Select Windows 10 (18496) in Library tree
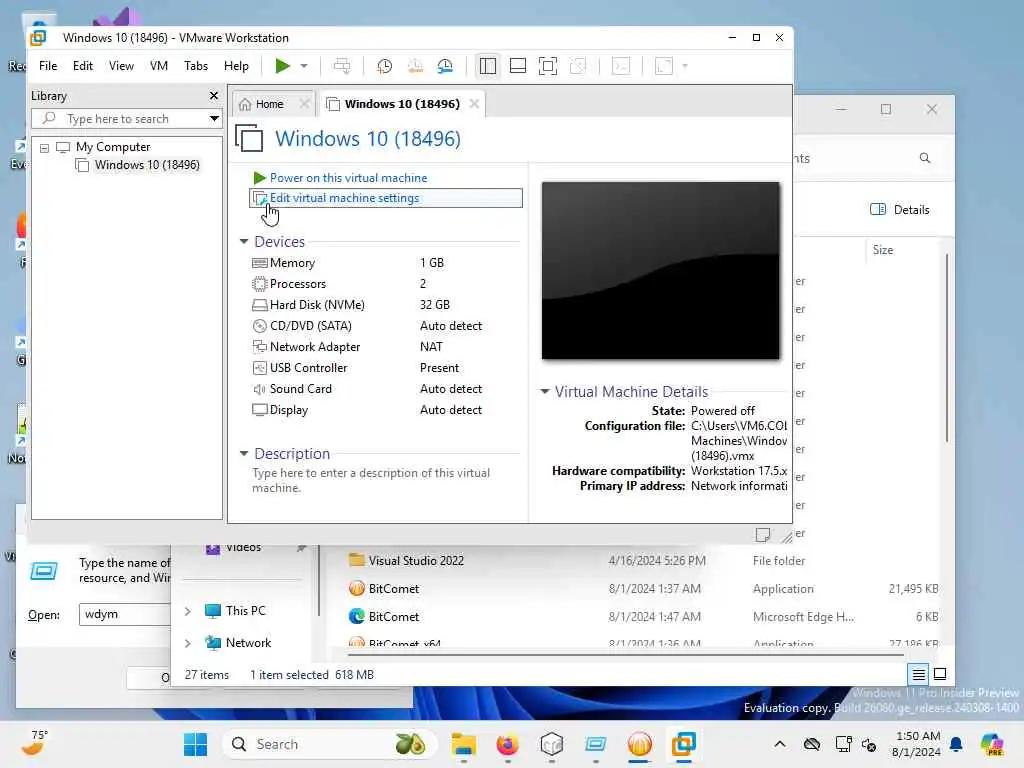This screenshot has width=1024, height=768. tap(147, 165)
